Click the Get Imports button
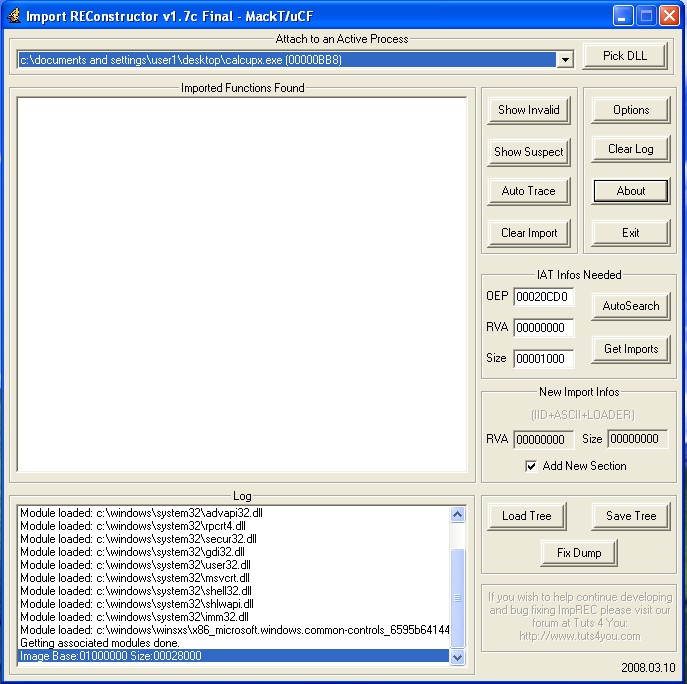 630,349
